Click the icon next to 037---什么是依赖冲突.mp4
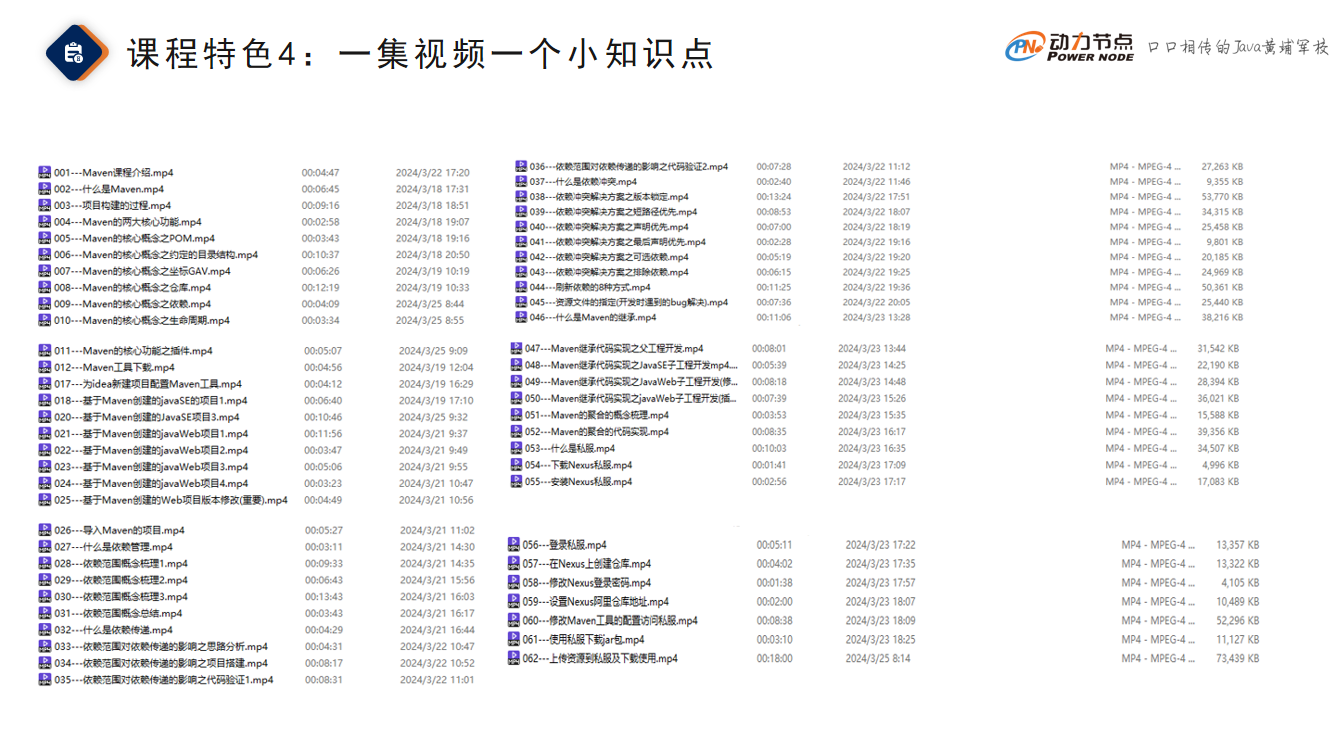This screenshot has width=1340, height=748. pos(521,182)
